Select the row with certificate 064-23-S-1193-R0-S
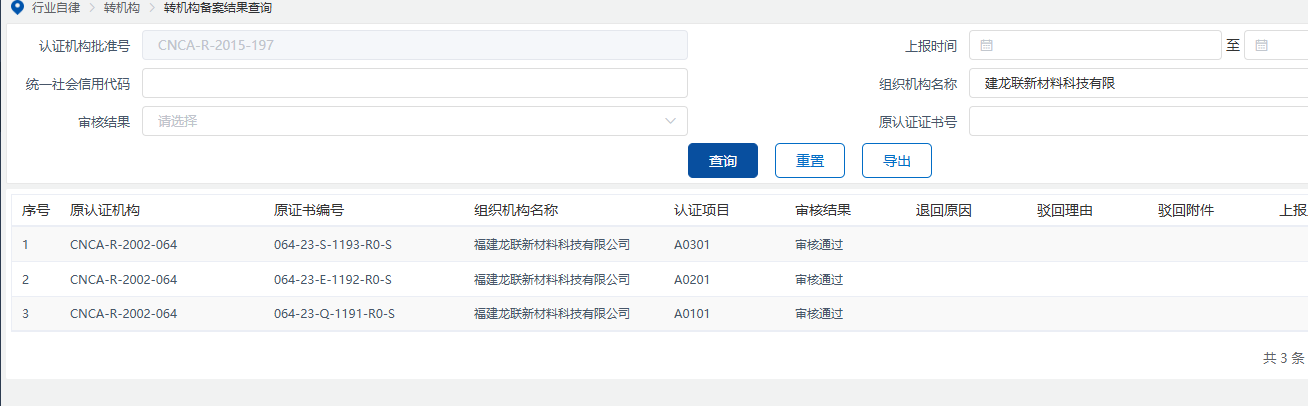 click(x=333, y=244)
